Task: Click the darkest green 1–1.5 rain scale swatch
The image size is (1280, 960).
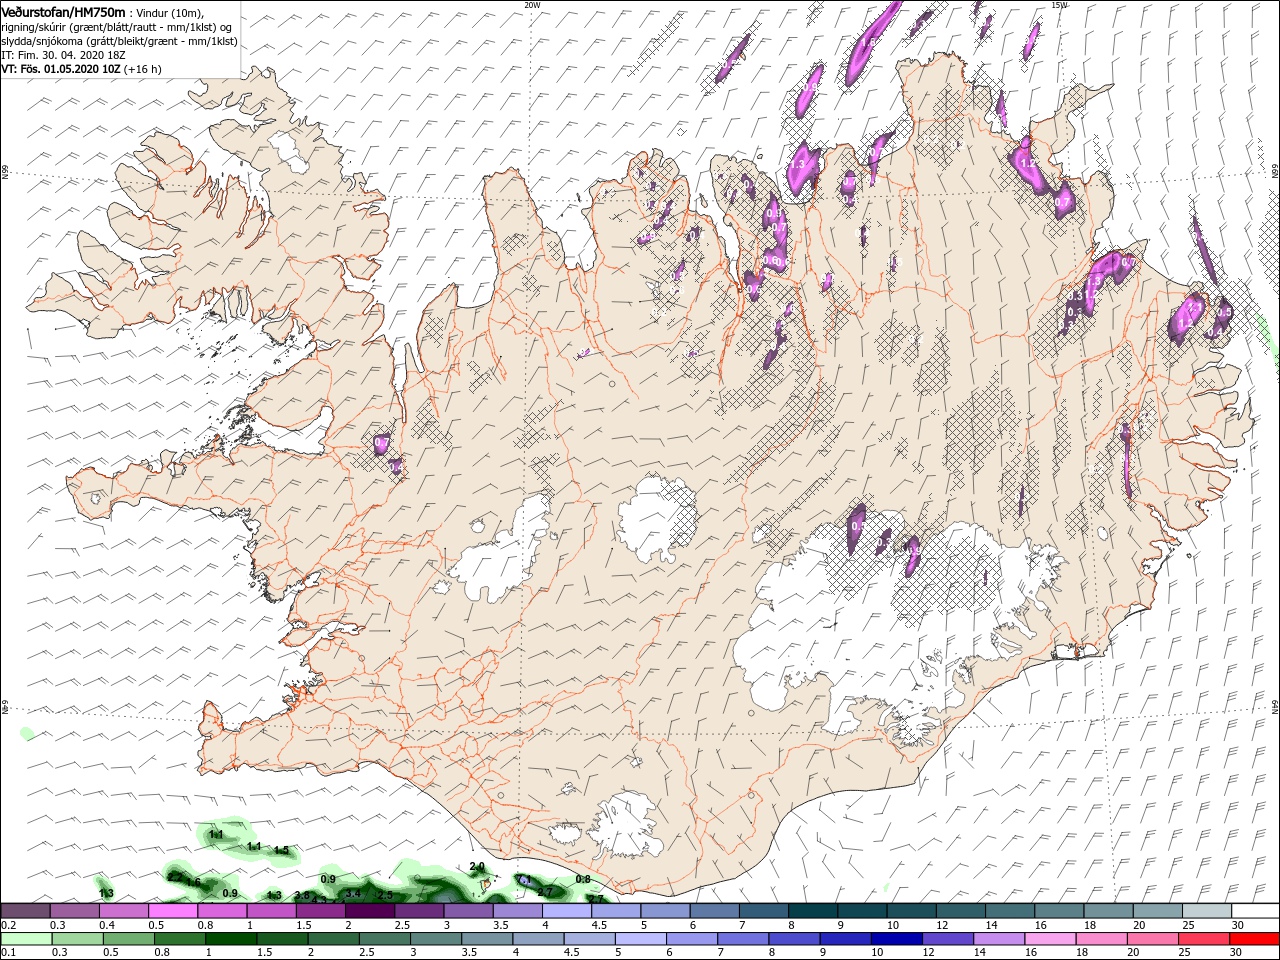Action: coord(229,939)
